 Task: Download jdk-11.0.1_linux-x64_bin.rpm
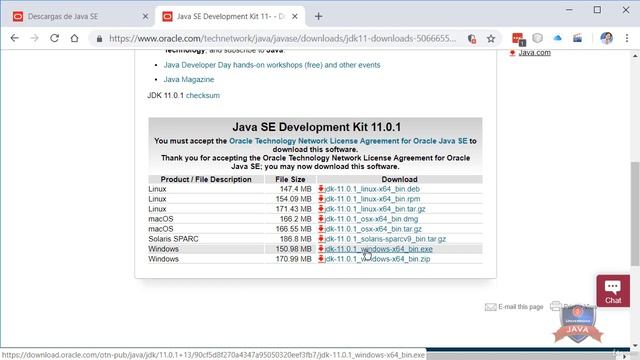[x=372, y=199]
